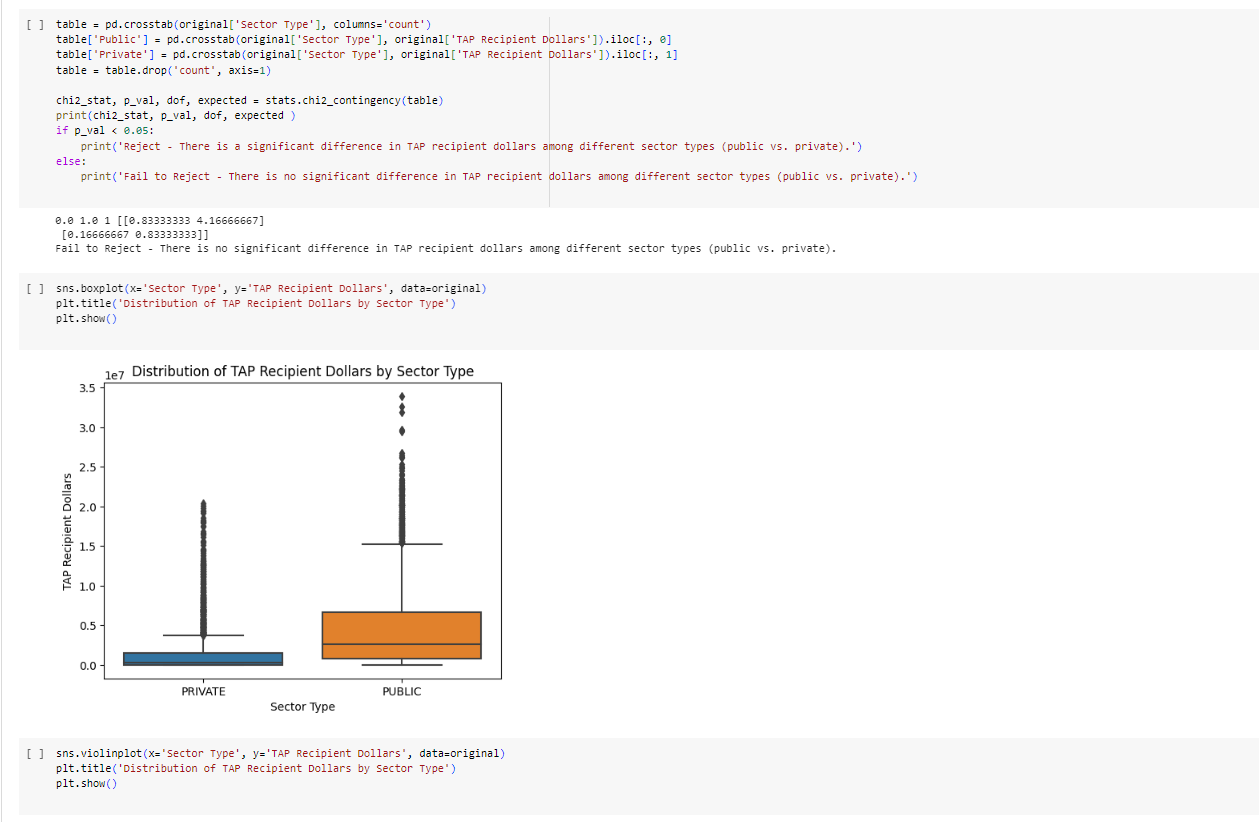This screenshot has height=822, width=1259.
Task: Click the stats.chi2_contingency(table) code line
Action: tap(250, 101)
